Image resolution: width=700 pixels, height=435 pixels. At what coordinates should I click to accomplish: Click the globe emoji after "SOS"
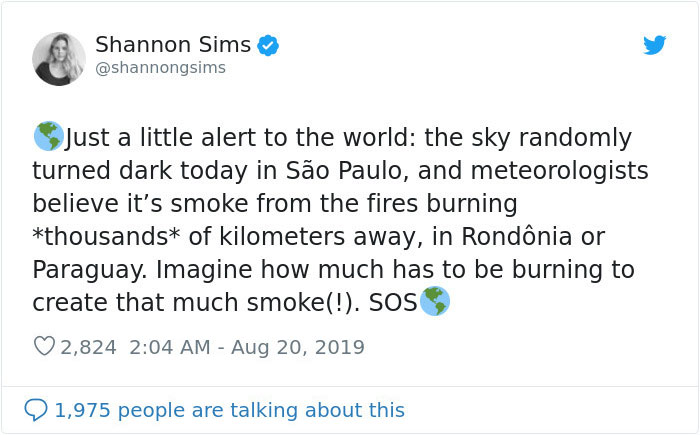pos(435,301)
